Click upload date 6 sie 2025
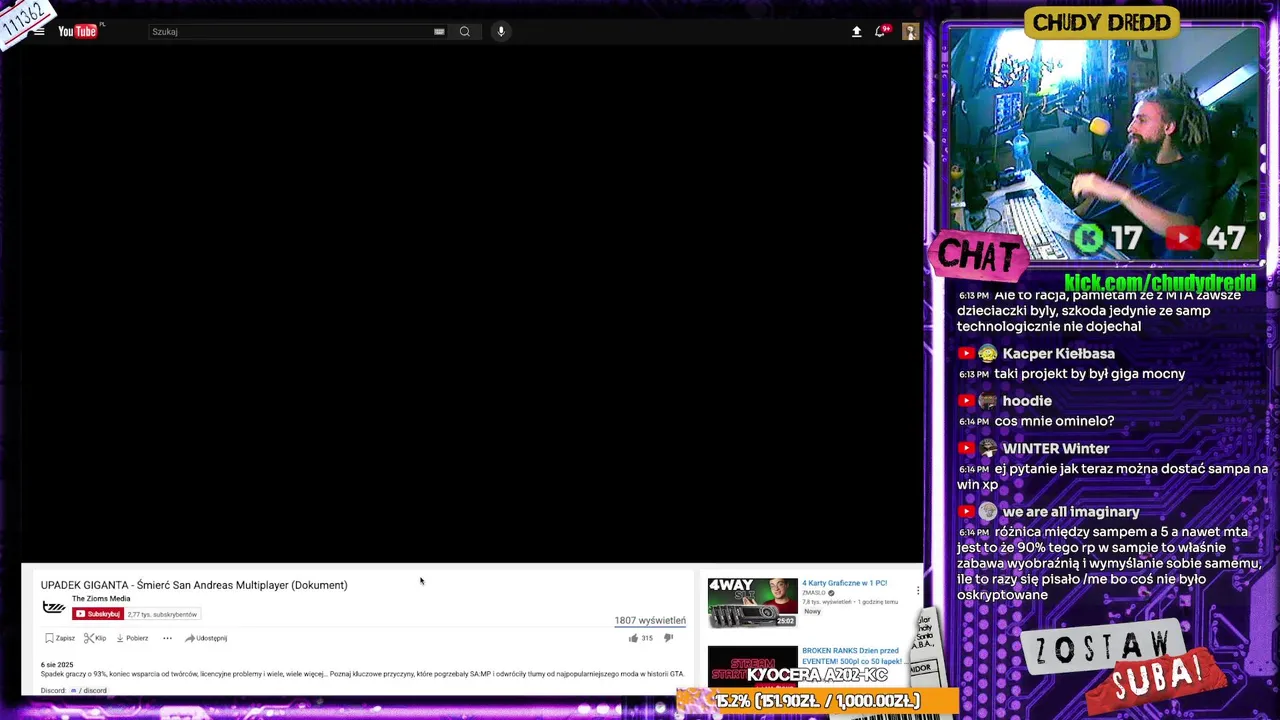 click(x=57, y=665)
